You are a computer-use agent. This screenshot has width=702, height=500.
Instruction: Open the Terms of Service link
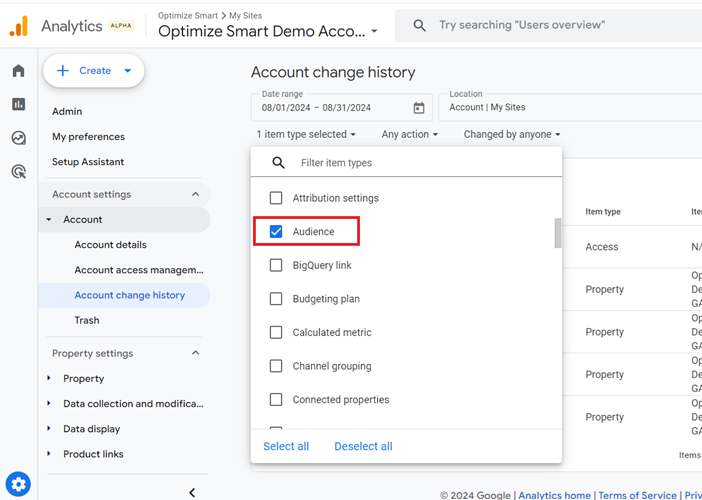click(x=638, y=495)
